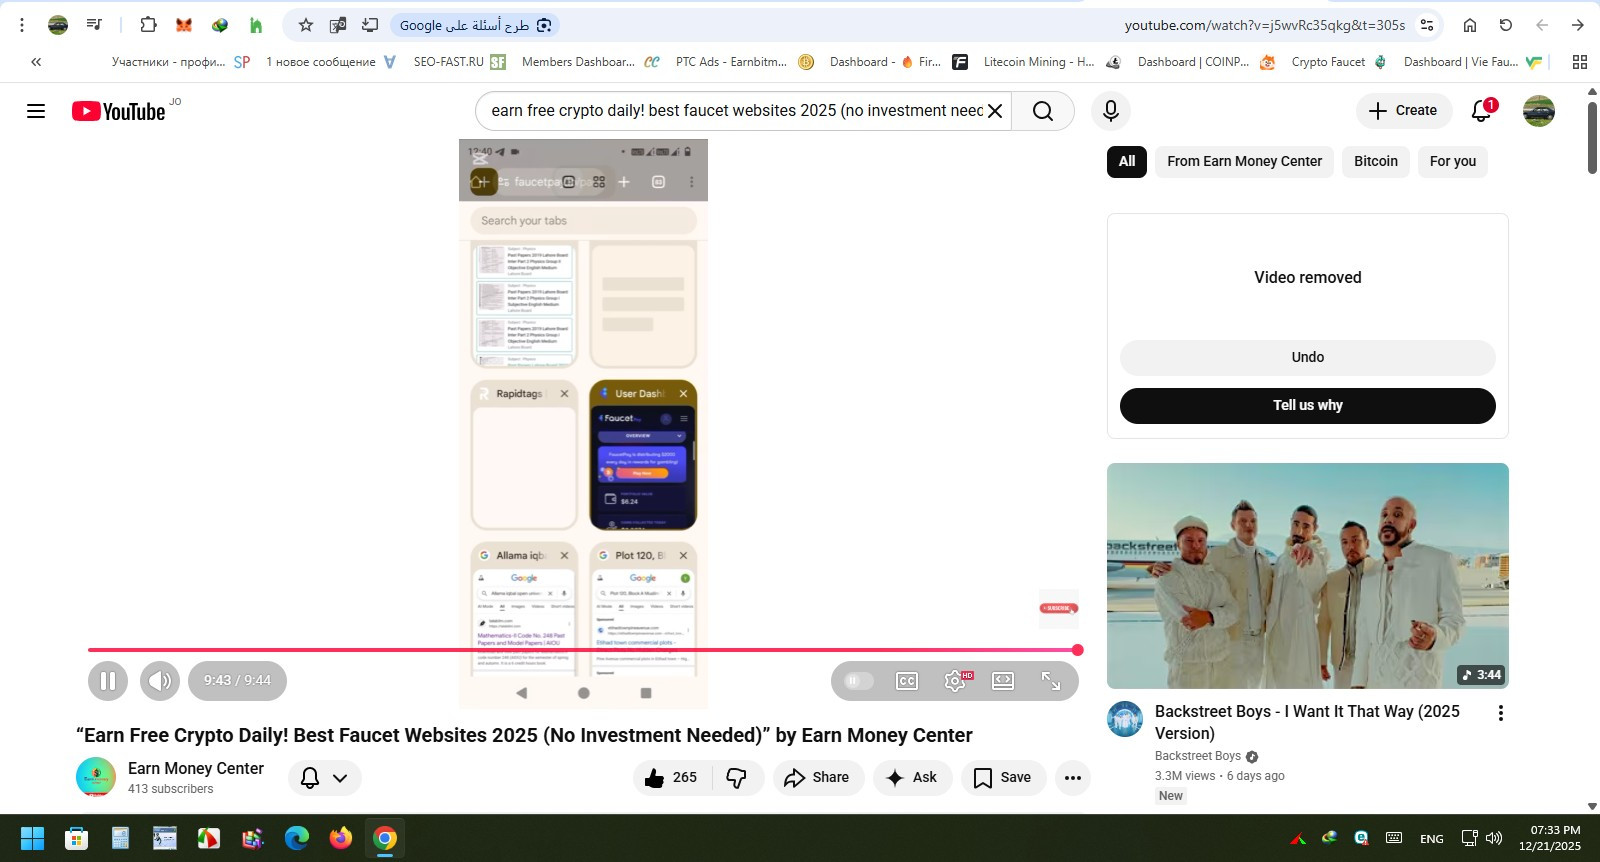Submit search with magnifier button
Screen dimensions: 1600x862
tap(1043, 111)
